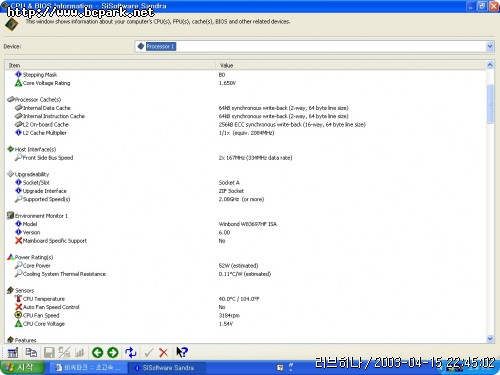This screenshot has width=500, height=375.
Task: Click the refresh update icon in toolbar
Action: tap(131, 352)
